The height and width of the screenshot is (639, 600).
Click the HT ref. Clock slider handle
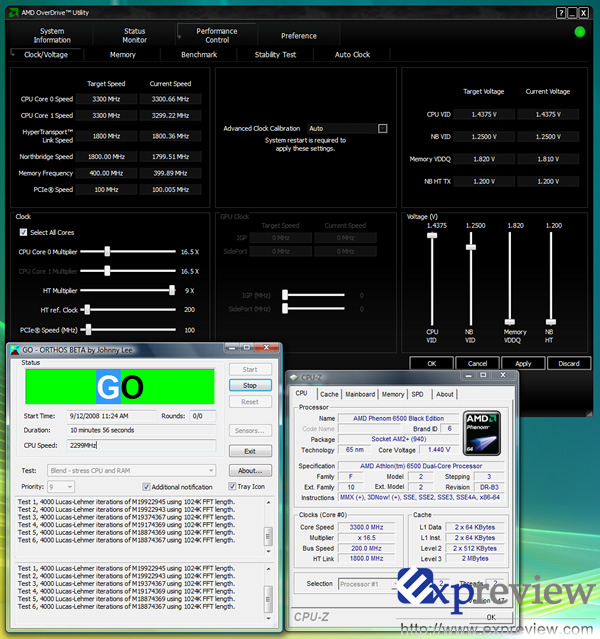click(x=87, y=310)
